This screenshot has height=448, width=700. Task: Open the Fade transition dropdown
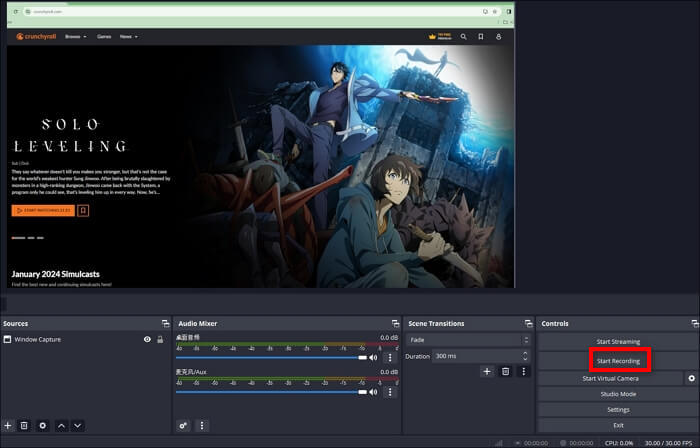[468, 340]
